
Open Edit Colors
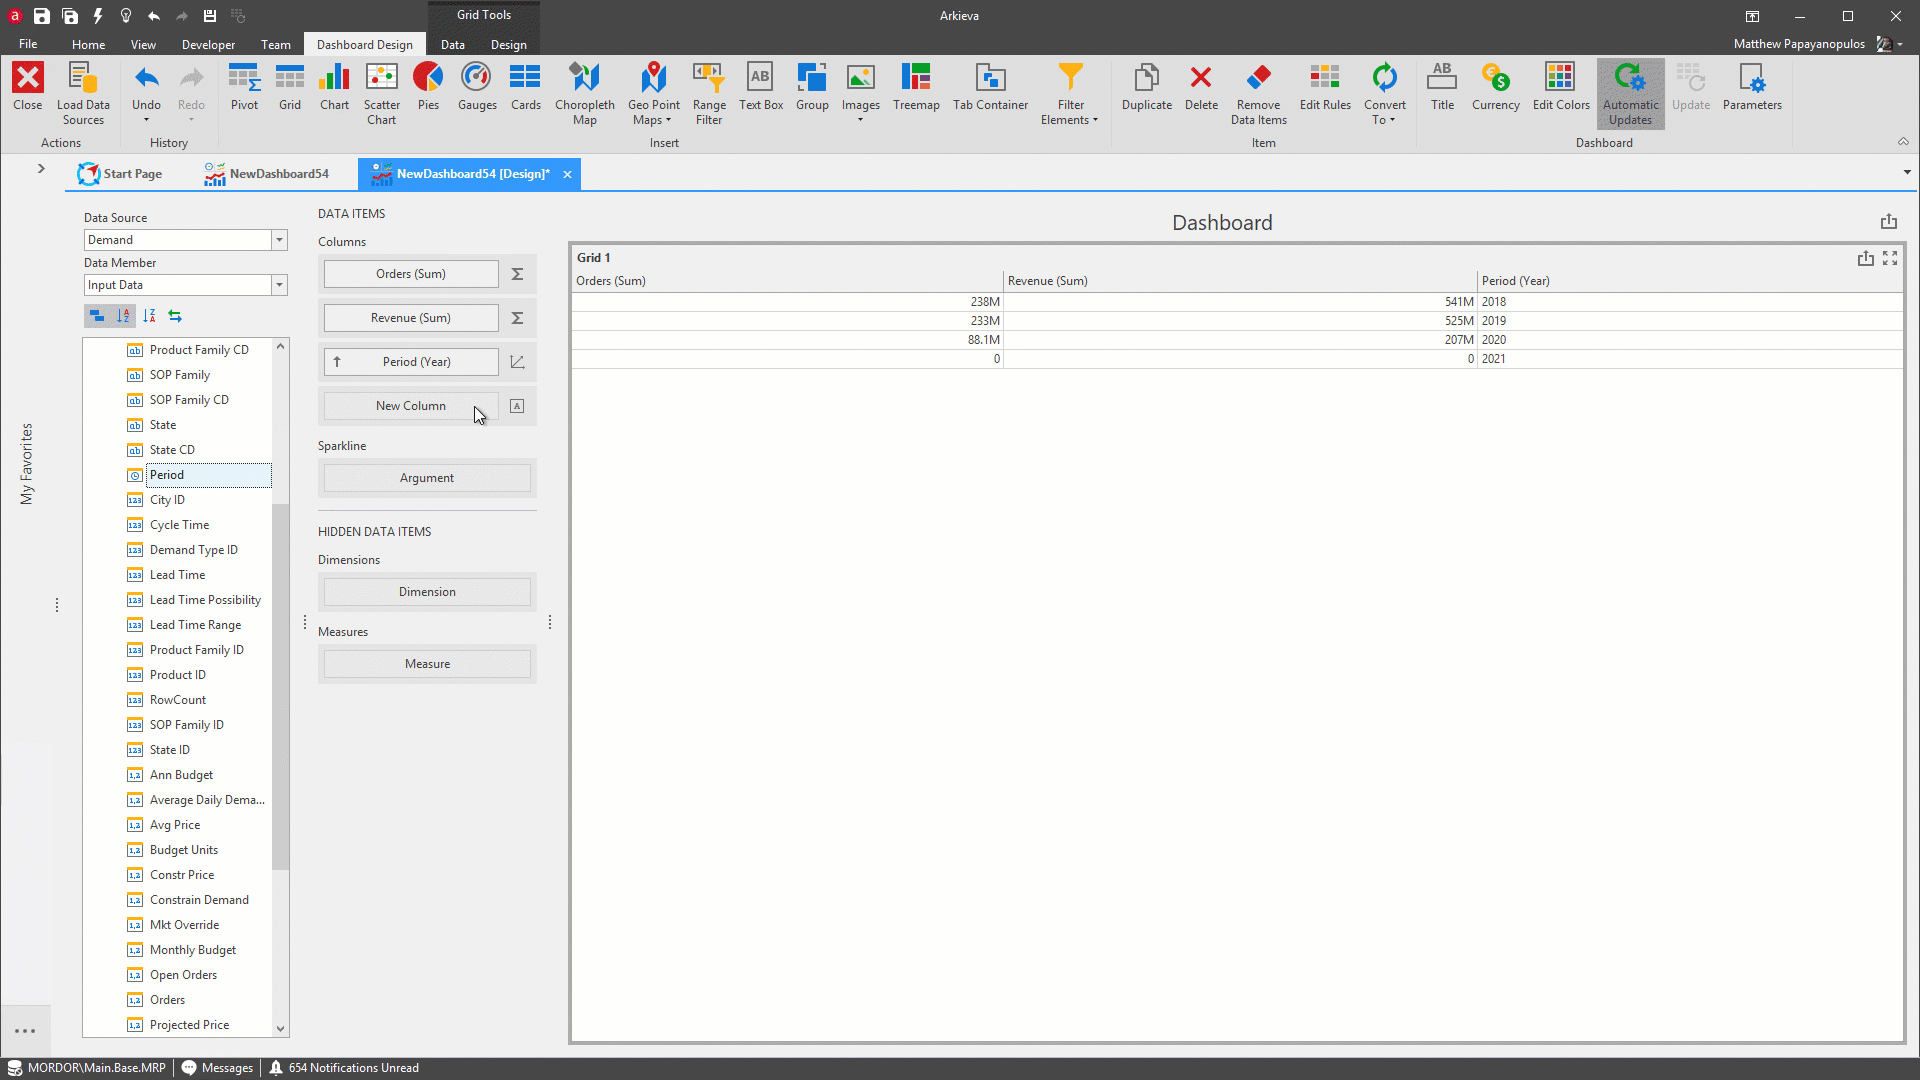(x=1560, y=87)
